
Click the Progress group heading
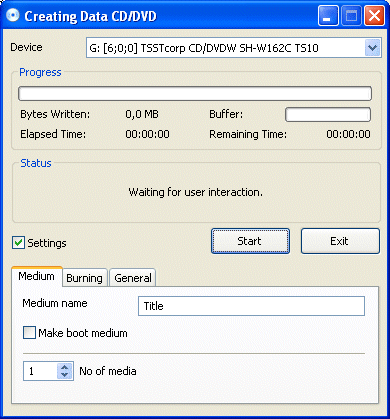click(x=40, y=72)
